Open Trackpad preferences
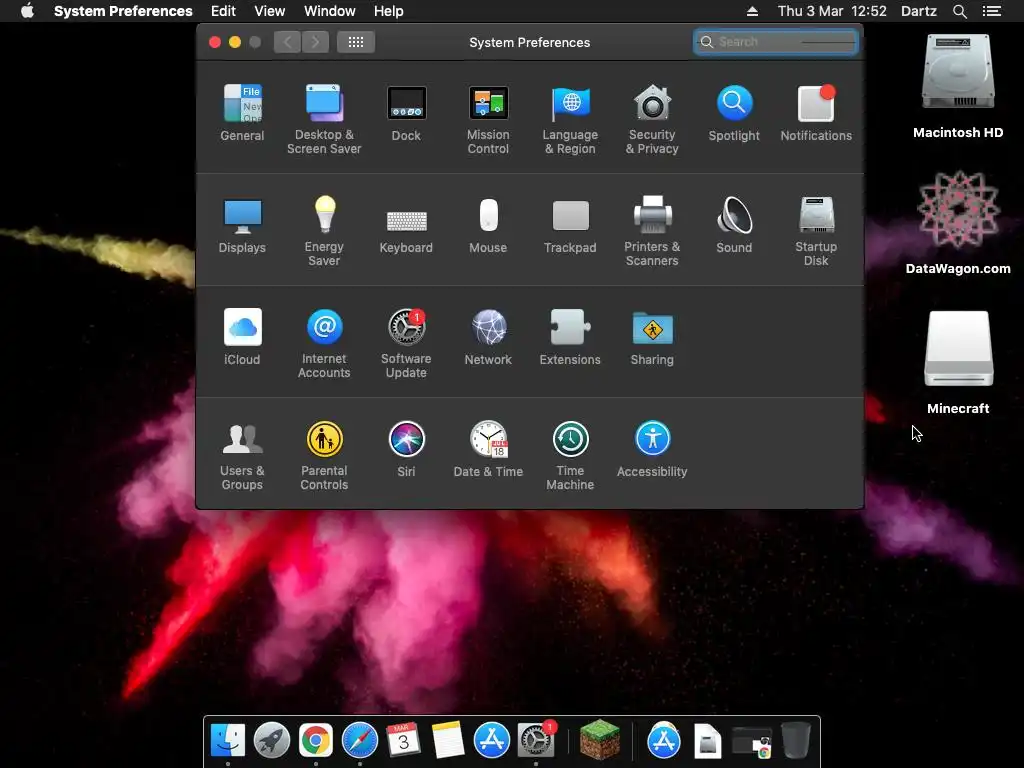The image size is (1024, 768). click(x=570, y=225)
